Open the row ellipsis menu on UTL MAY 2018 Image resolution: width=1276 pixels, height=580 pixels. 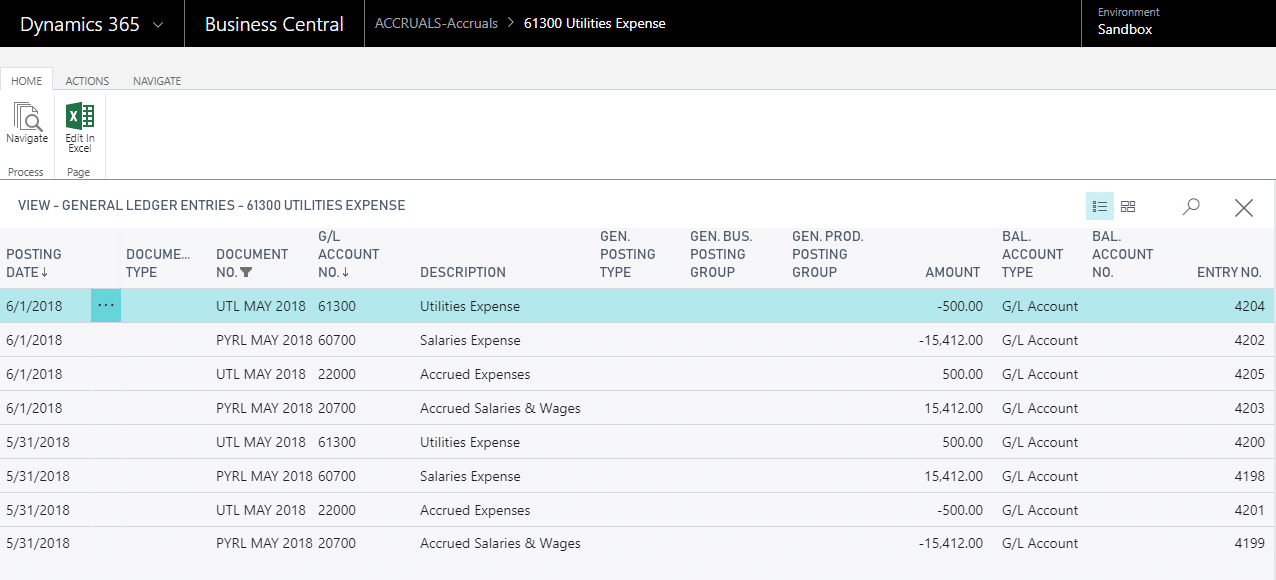click(x=105, y=306)
